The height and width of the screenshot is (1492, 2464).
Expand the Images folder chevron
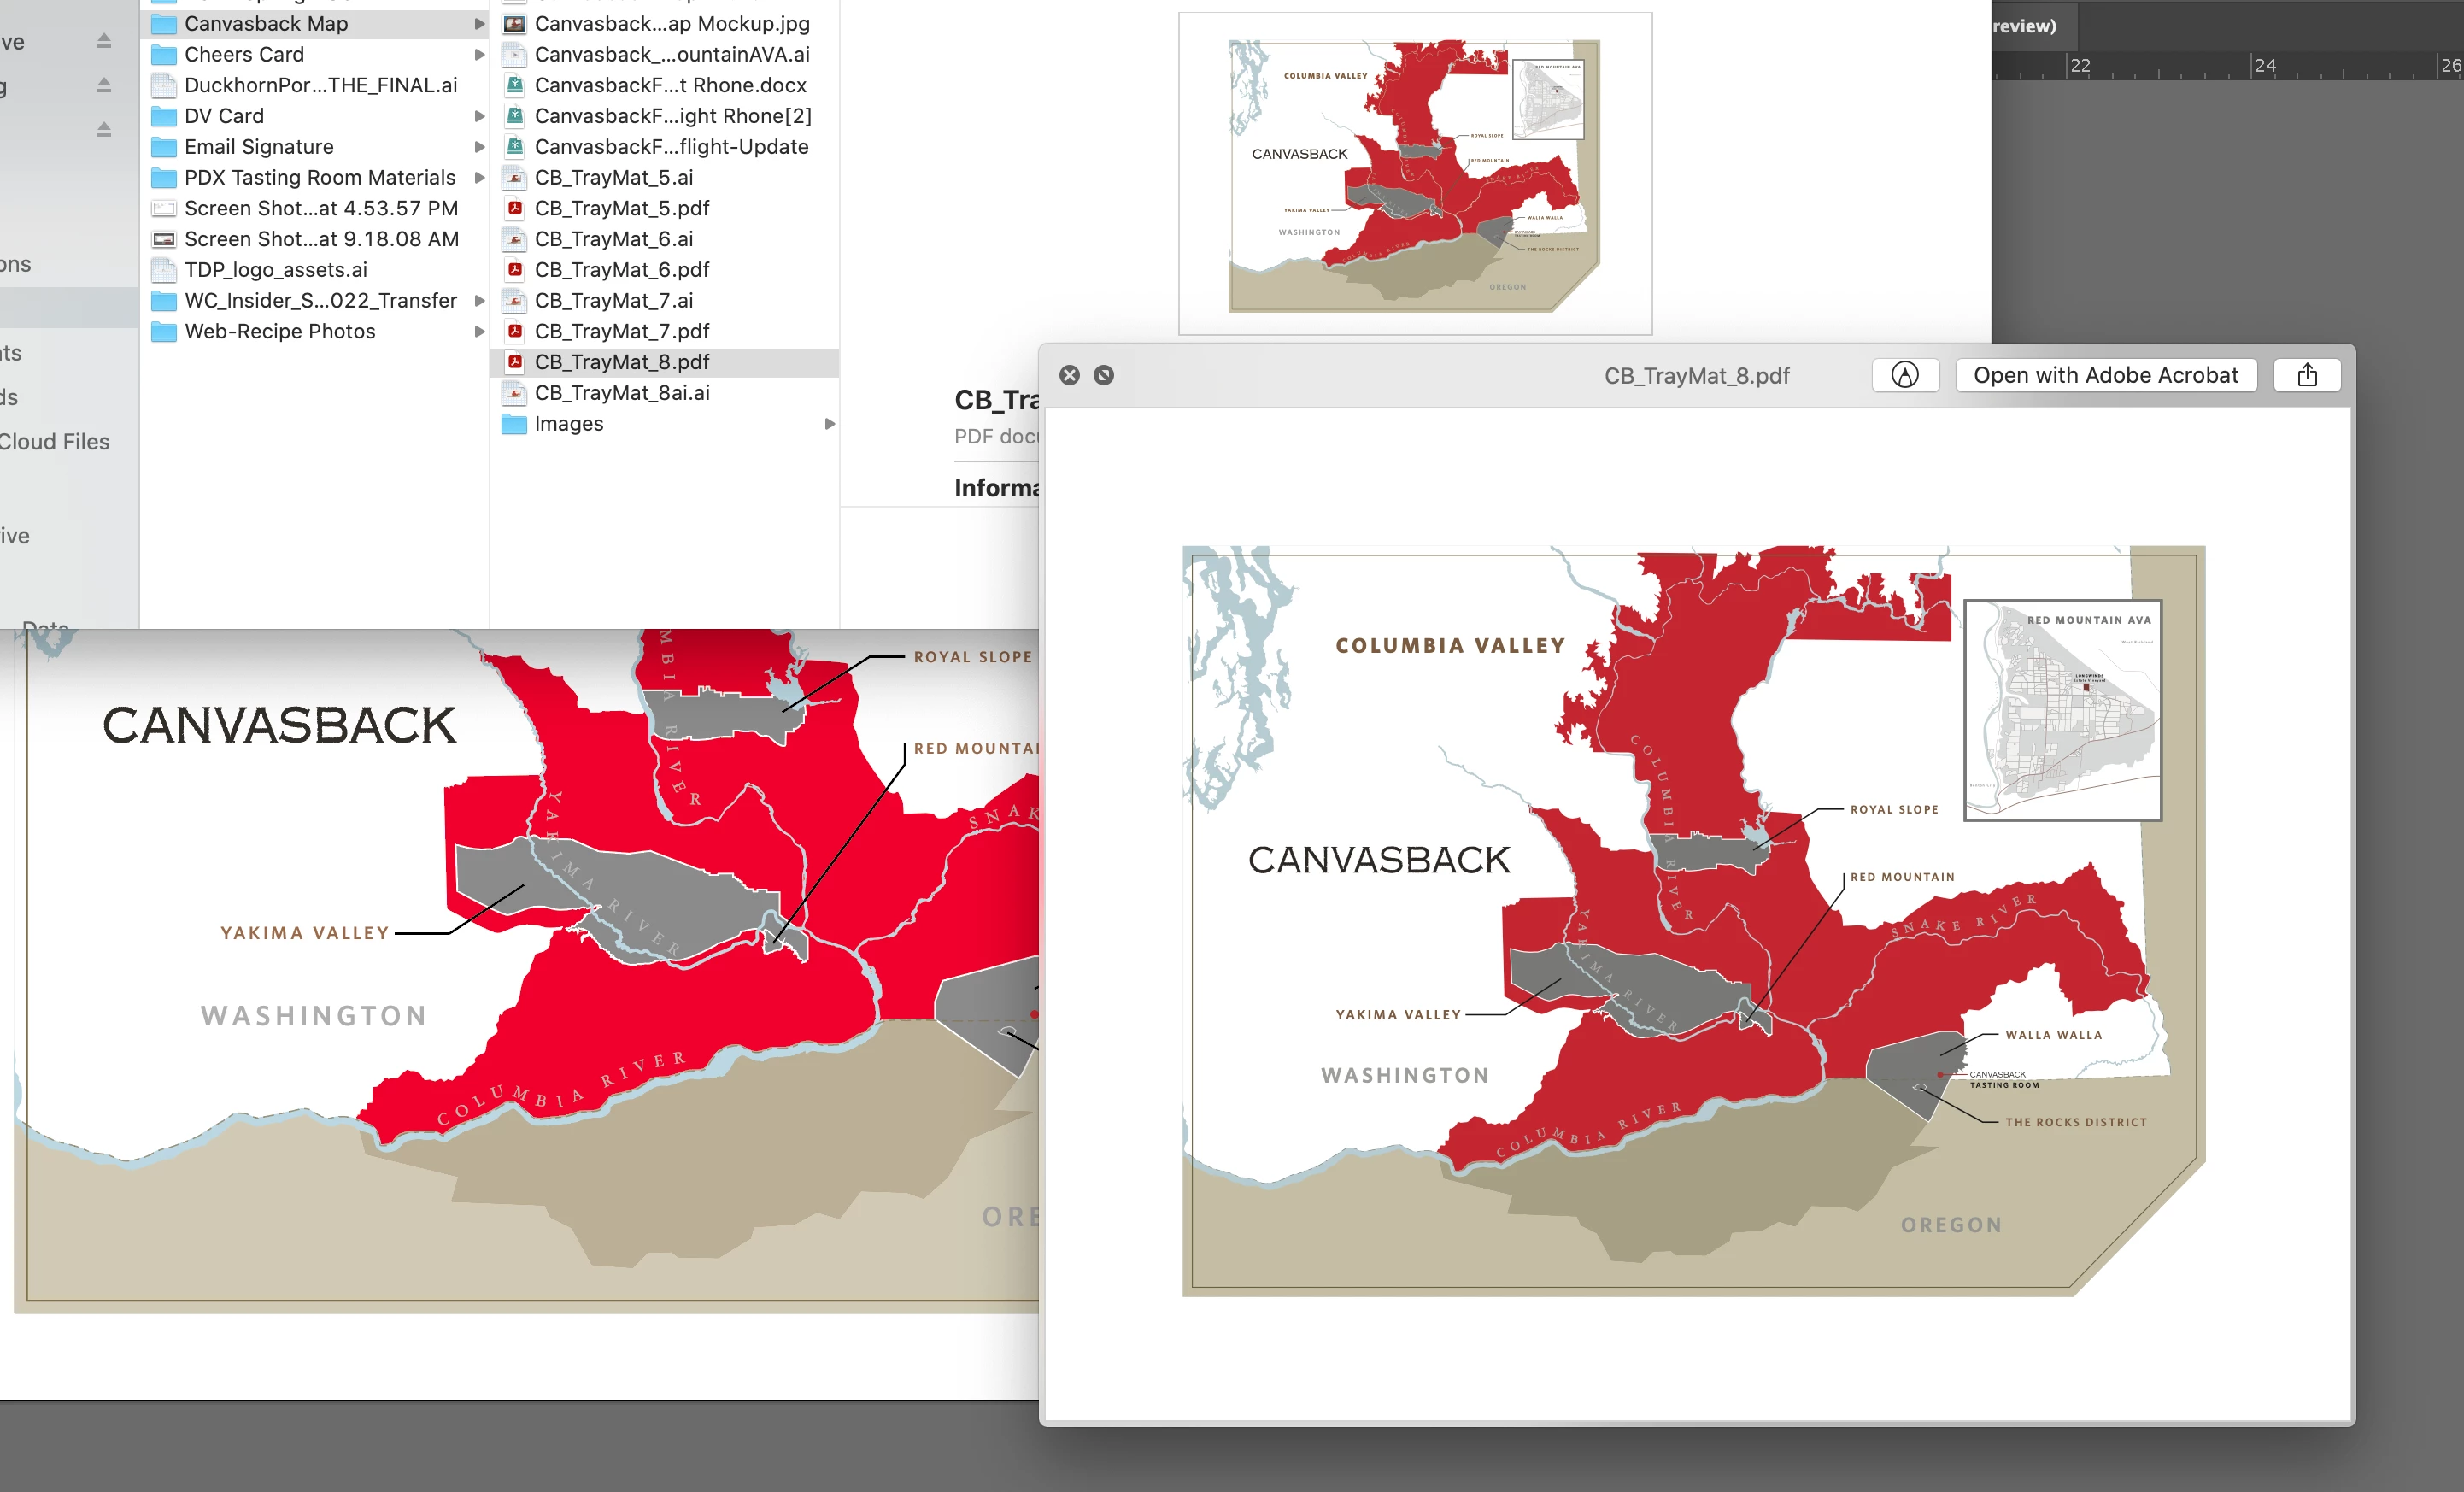pyautogui.click(x=829, y=424)
